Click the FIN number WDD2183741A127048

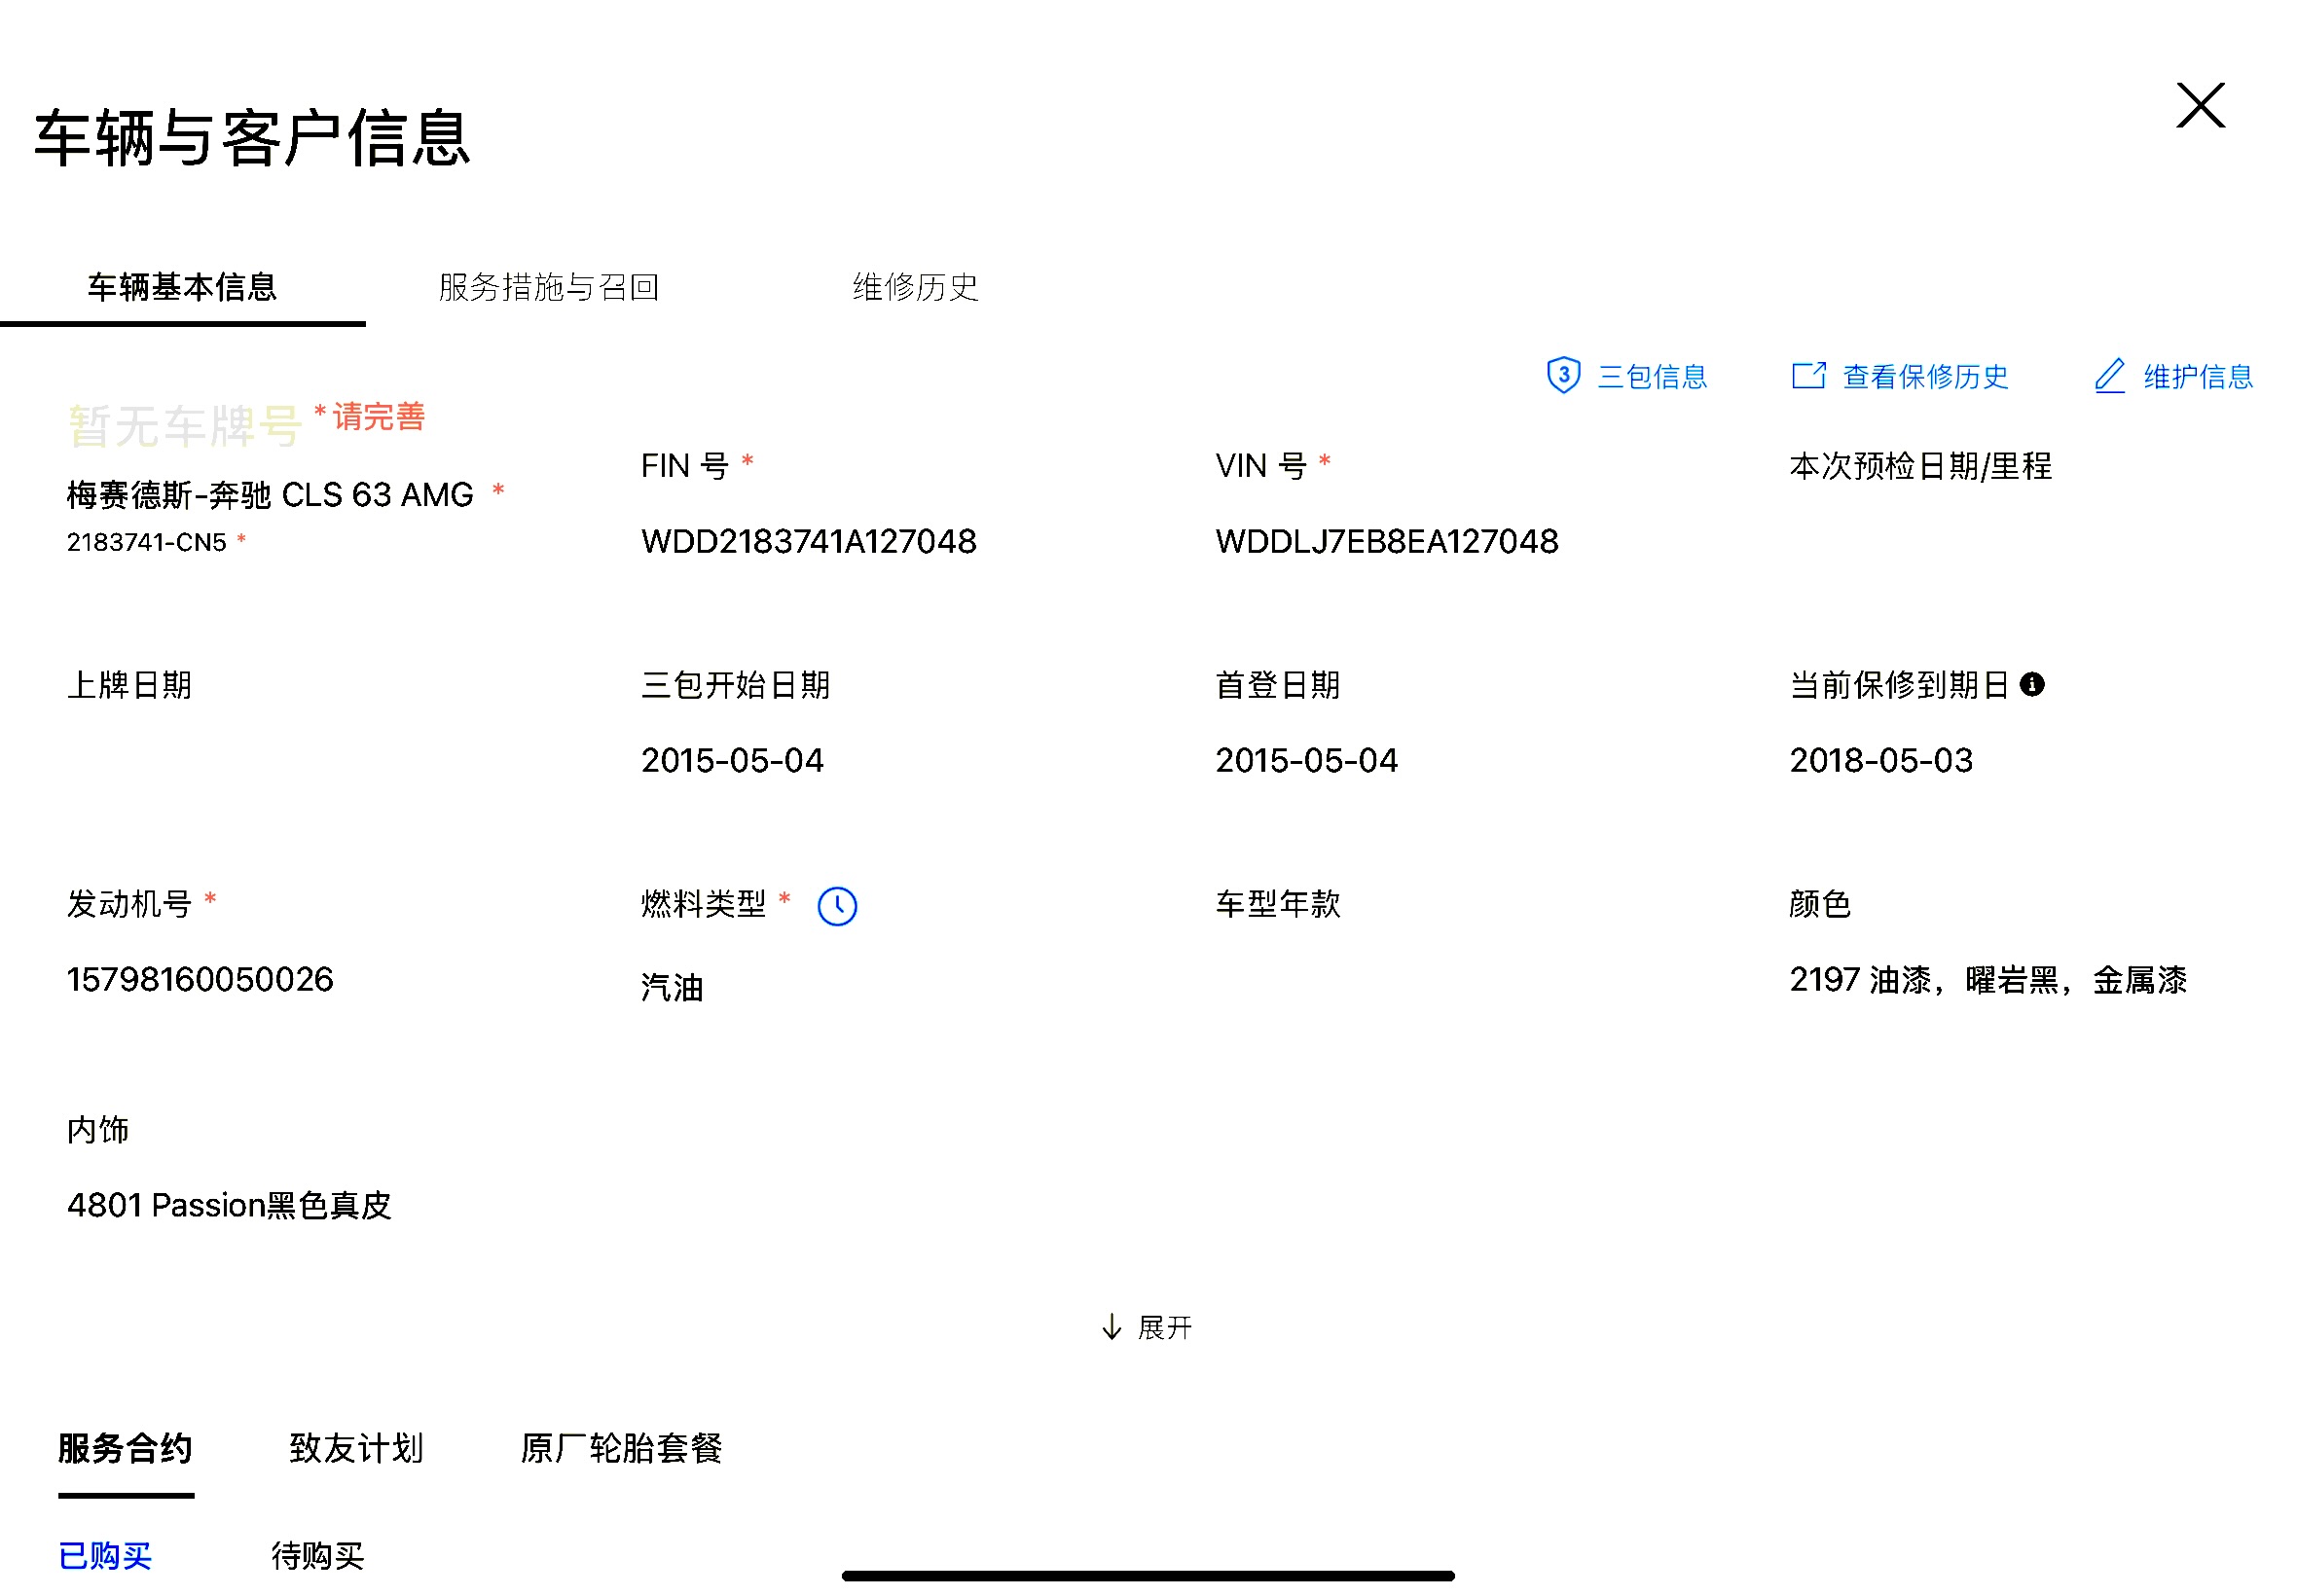(808, 541)
